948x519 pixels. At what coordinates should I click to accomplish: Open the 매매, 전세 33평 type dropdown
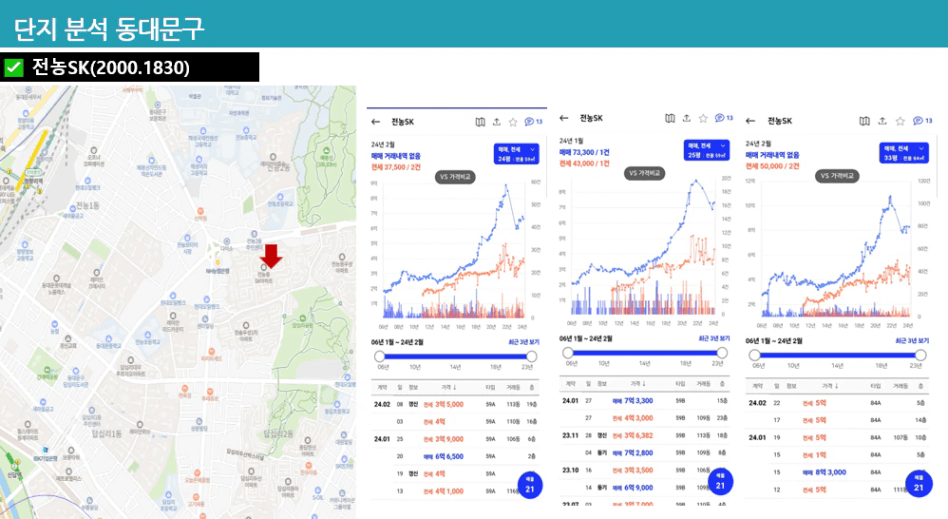903,153
